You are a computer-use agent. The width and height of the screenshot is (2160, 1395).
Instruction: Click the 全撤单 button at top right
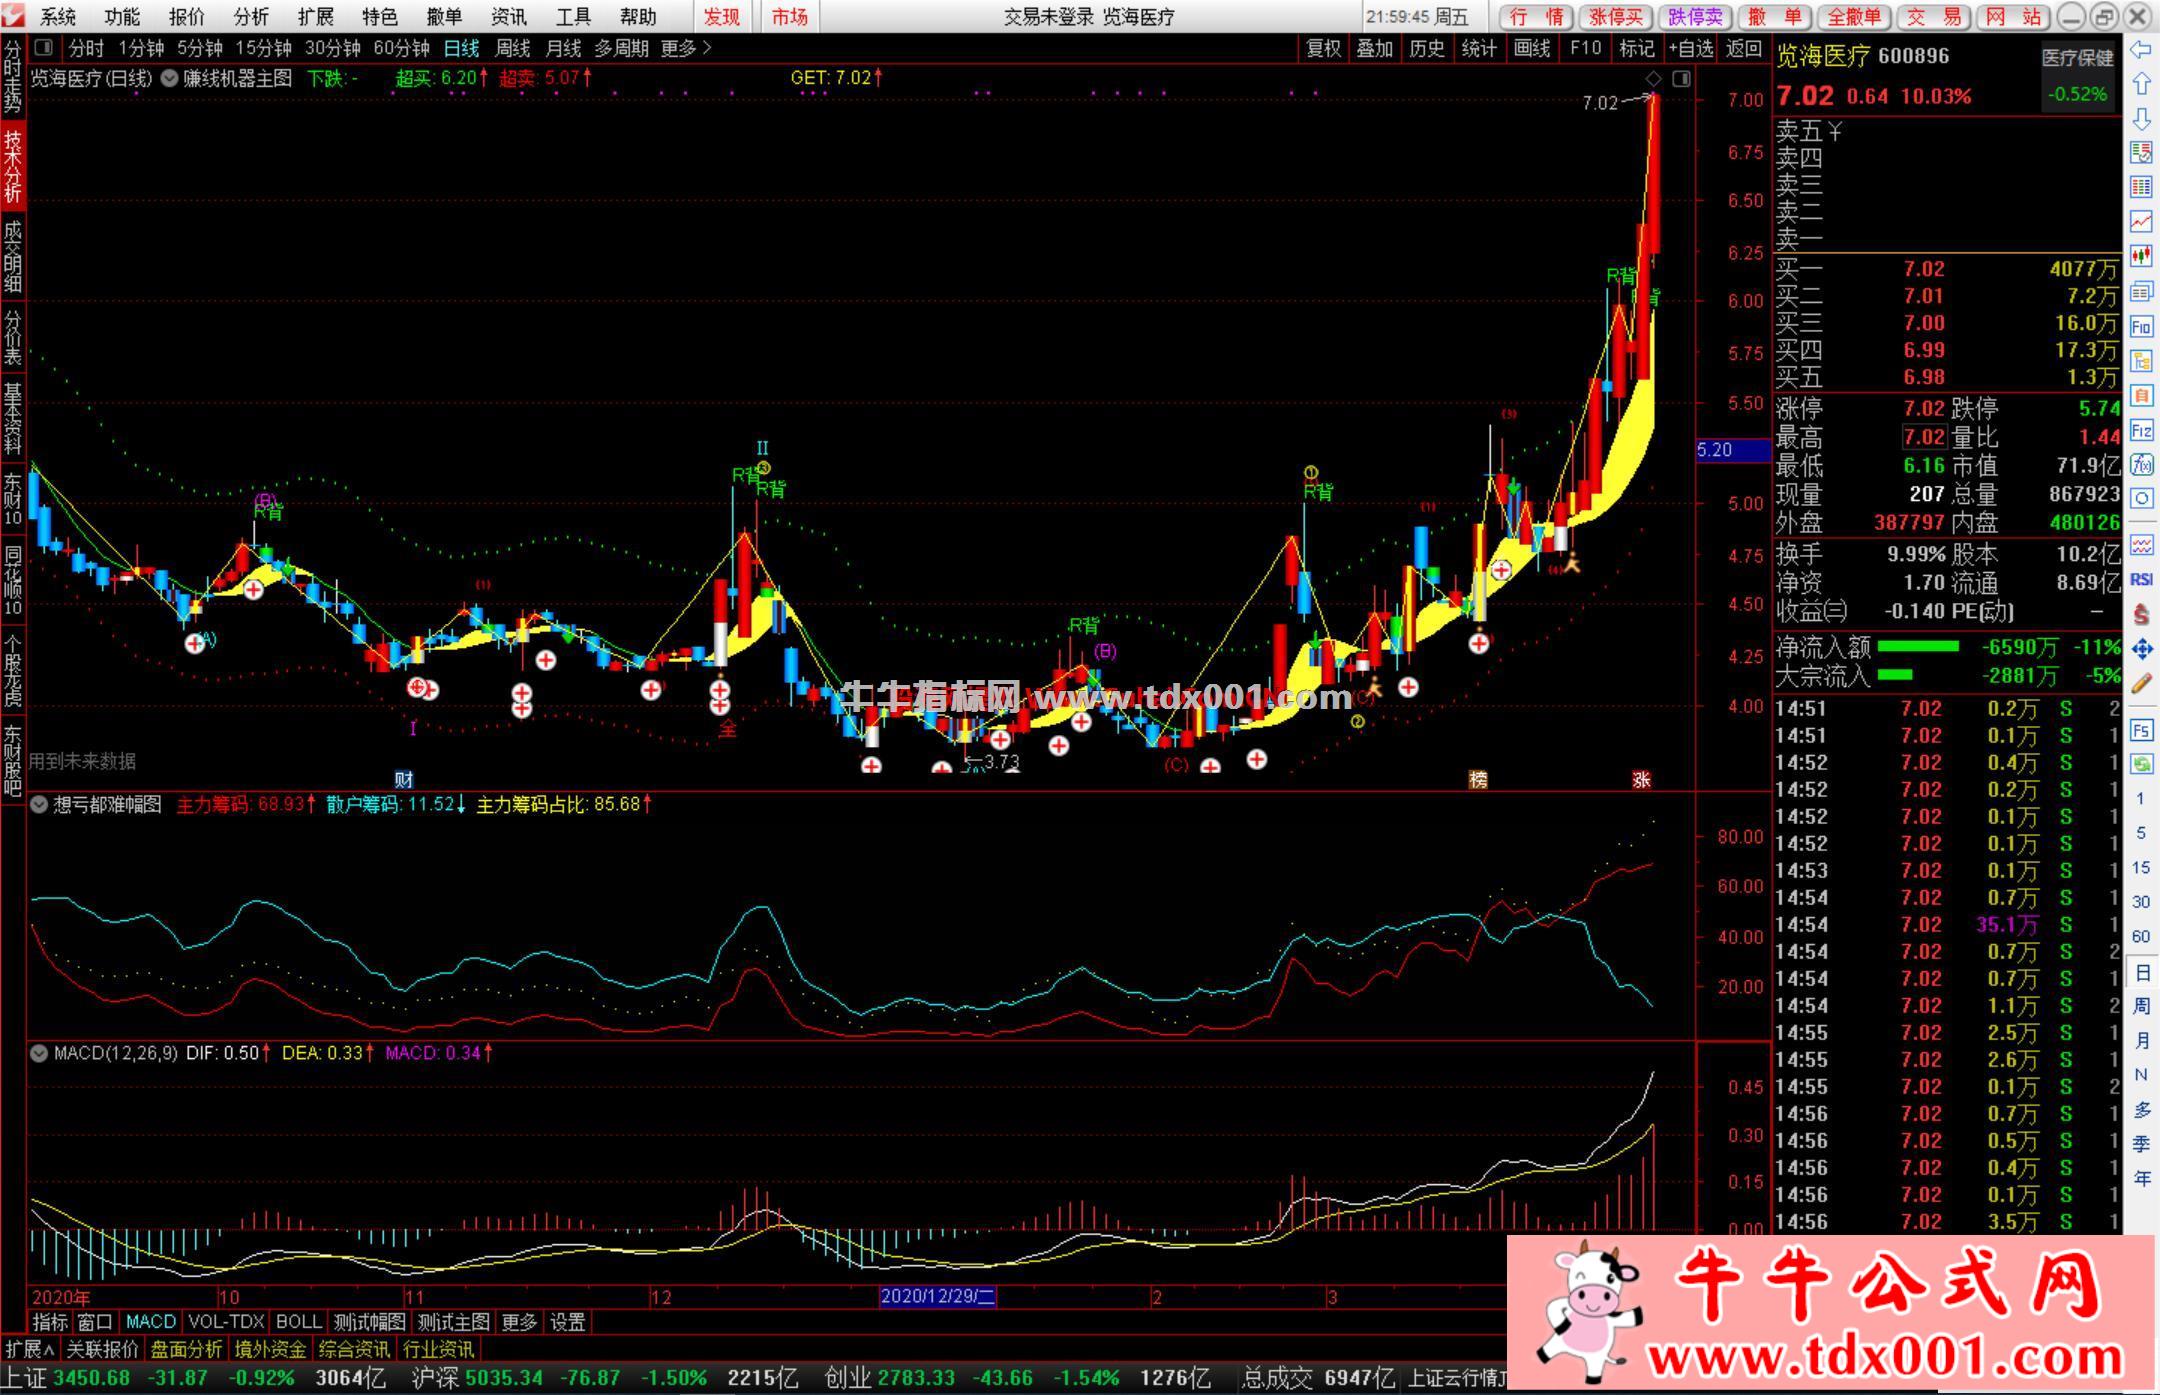[1853, 17]
